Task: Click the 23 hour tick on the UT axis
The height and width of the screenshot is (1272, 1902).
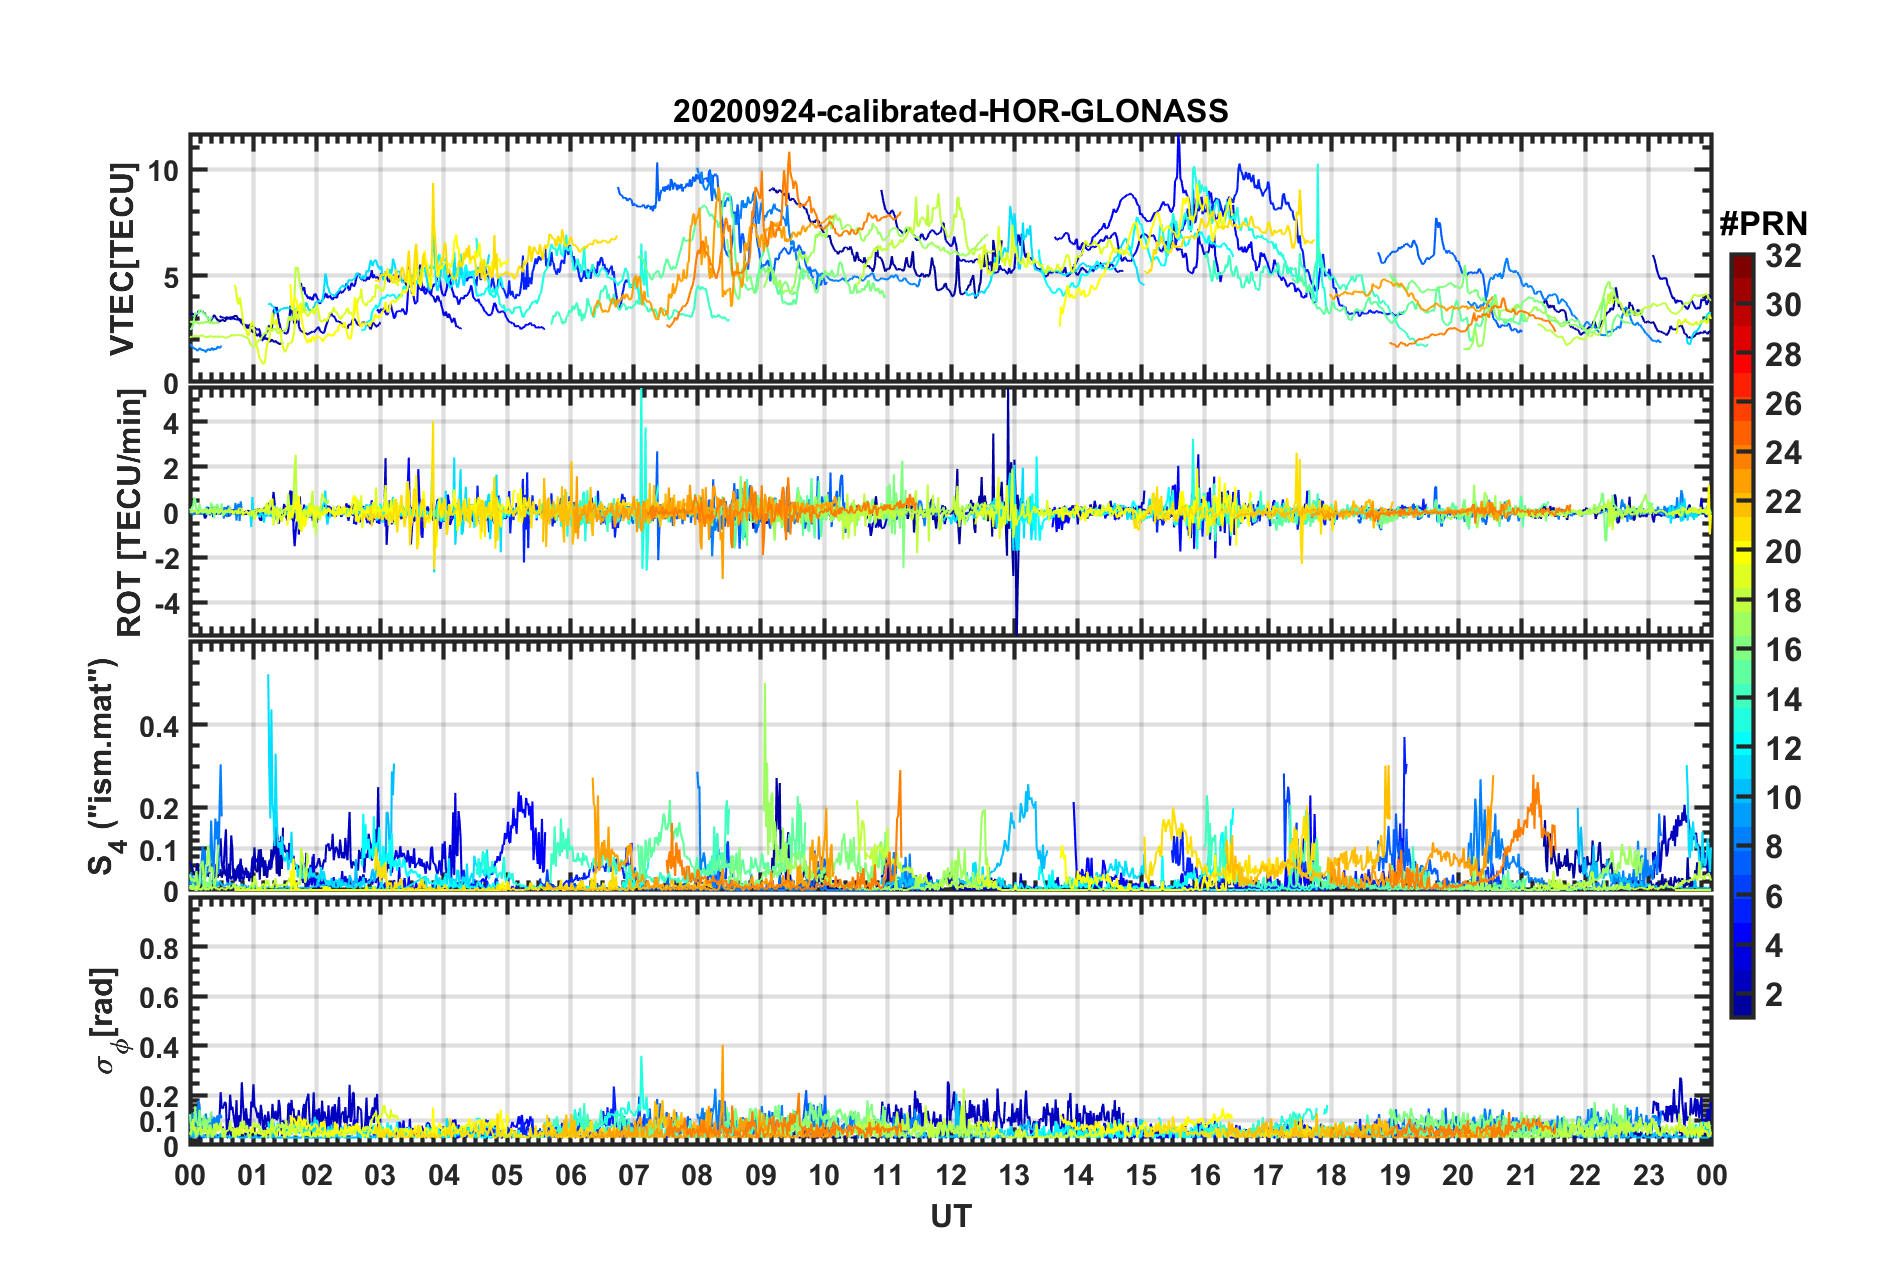Action: [1648, 1174]
